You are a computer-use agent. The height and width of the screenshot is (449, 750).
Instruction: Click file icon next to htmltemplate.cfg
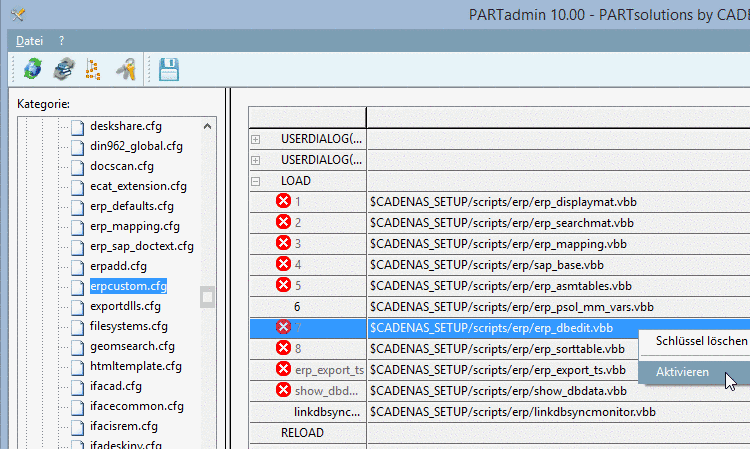77,367
